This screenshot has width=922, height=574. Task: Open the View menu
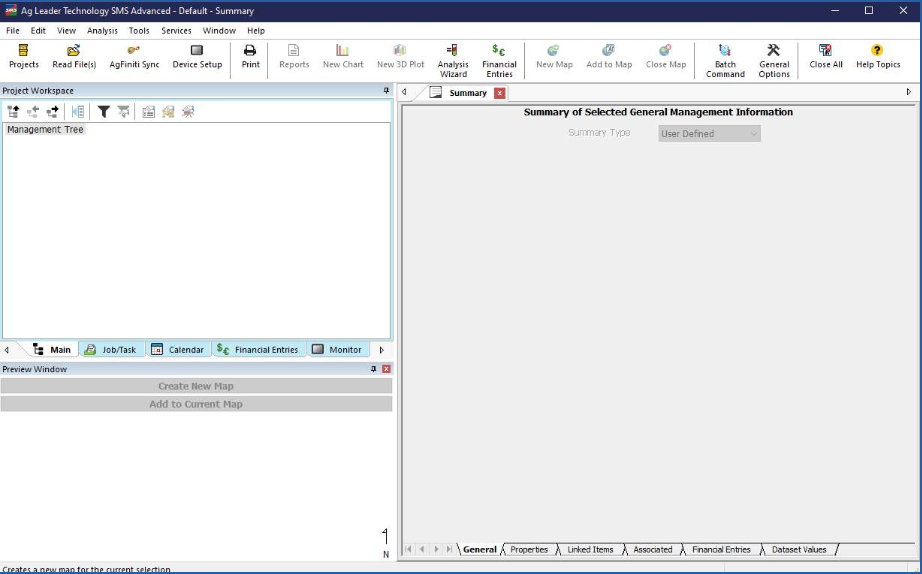[66, 31]
